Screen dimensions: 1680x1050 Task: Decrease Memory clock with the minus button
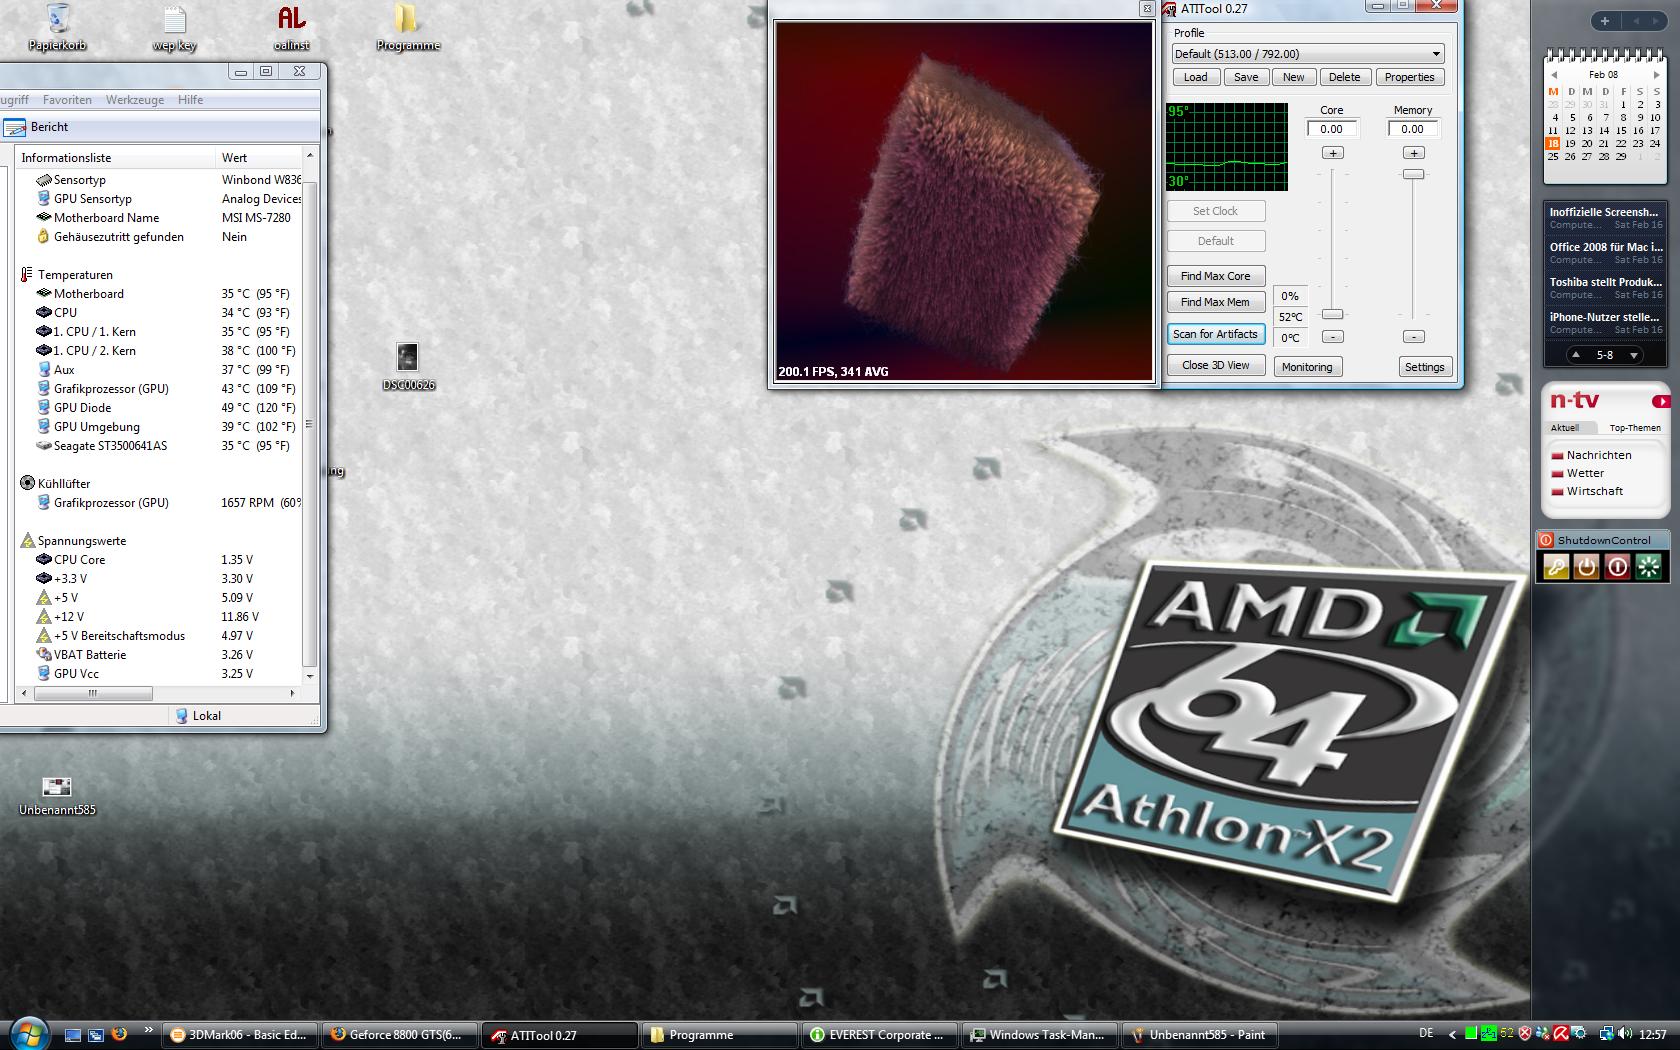click(1413, 337)
